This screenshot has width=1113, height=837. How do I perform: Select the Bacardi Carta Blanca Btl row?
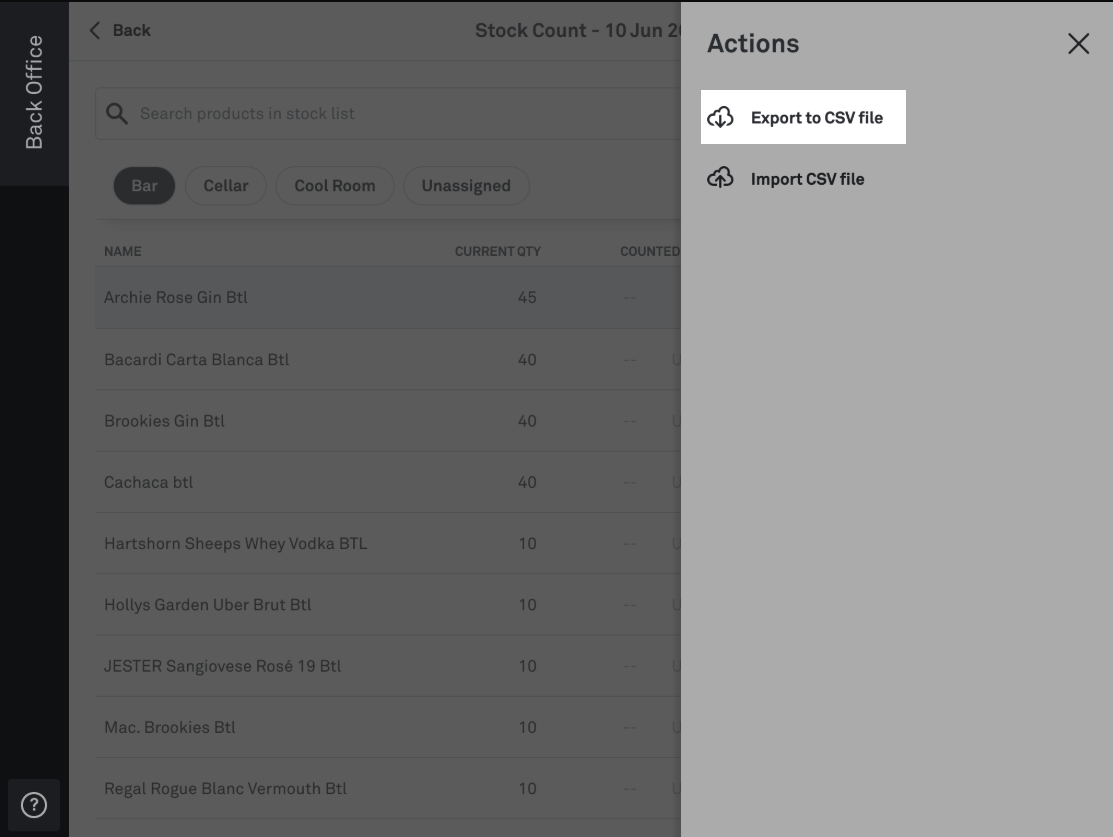(x=388, y=359)
